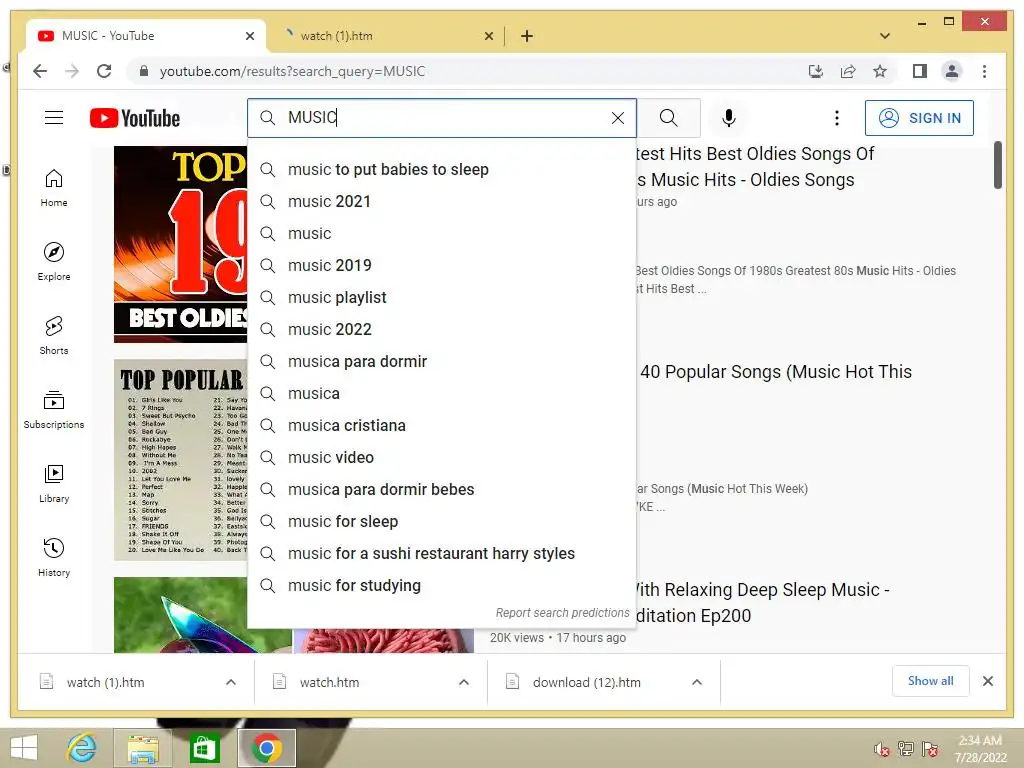The height and width of the screenshot is (768, 1024).
Task: Expand options for download (12).htm
Action: (697, 682)
